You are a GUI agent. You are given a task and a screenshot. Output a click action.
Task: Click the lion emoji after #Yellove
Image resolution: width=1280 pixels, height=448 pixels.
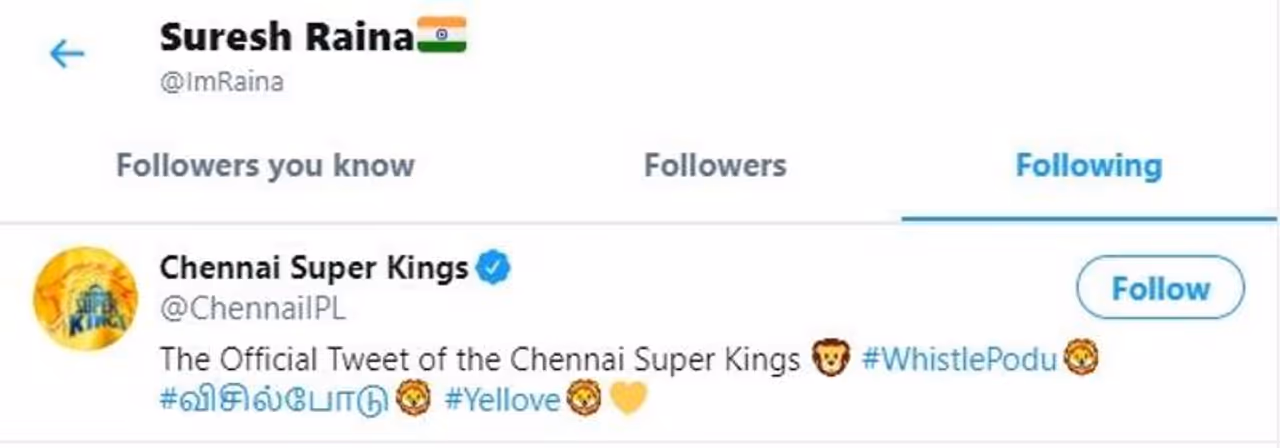(x=583, y=400)
